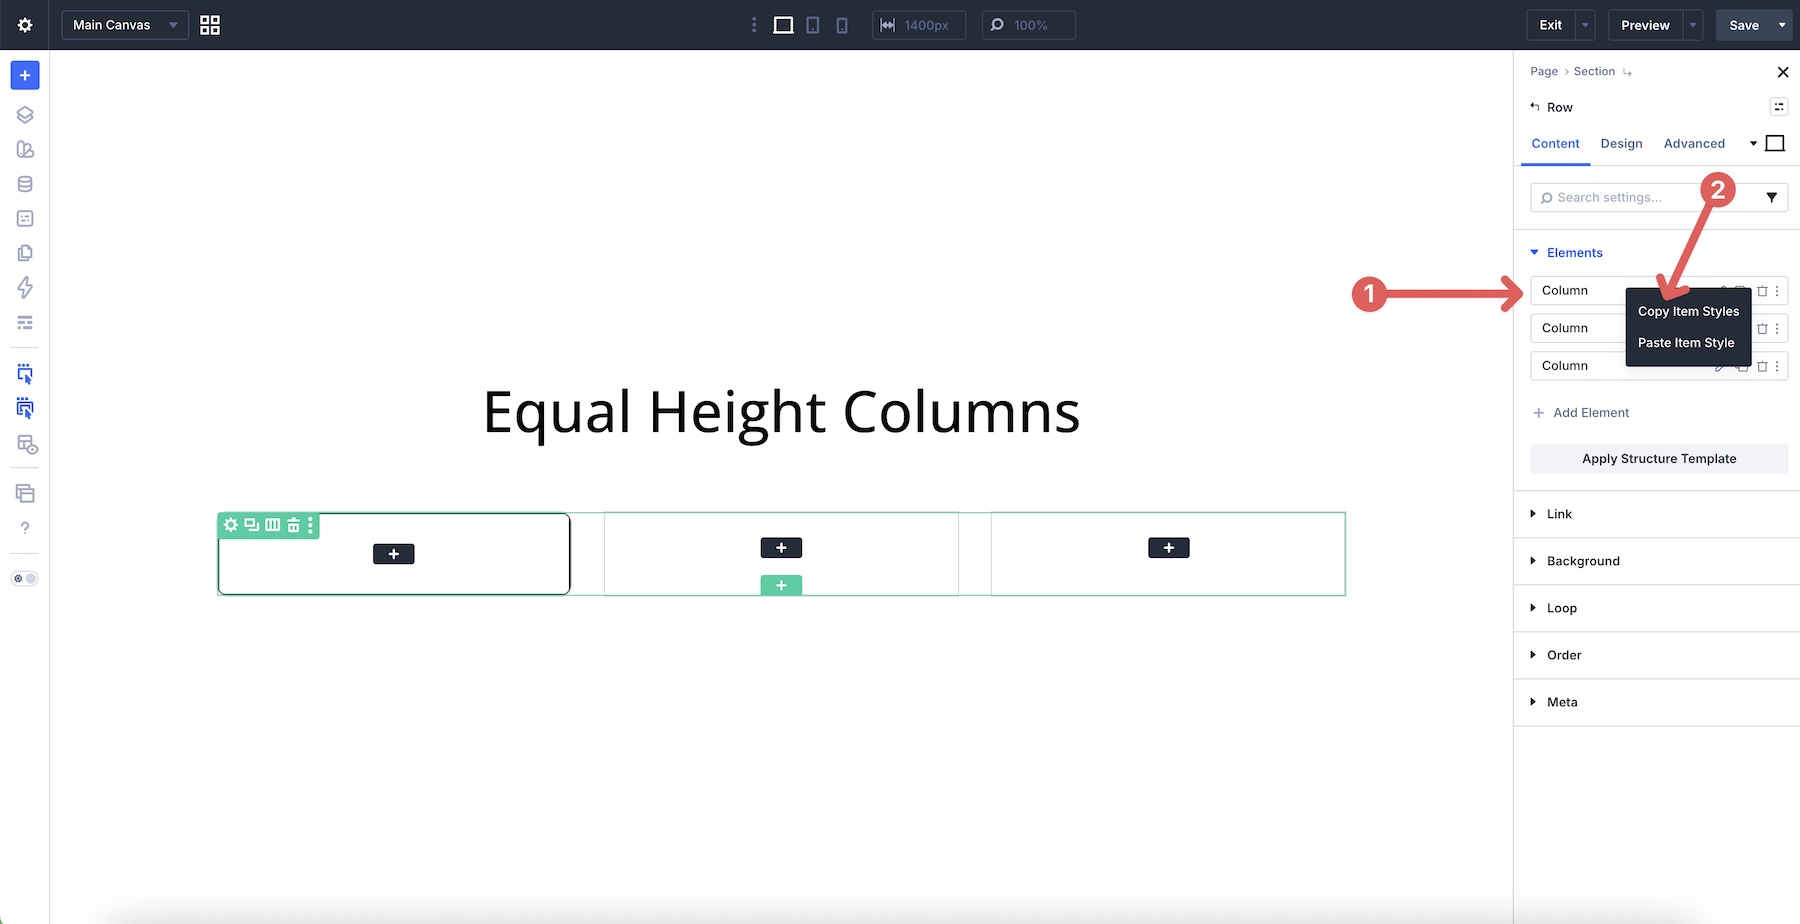
Task: Open the form panel icon in sidebar
Action: (25, 218)
